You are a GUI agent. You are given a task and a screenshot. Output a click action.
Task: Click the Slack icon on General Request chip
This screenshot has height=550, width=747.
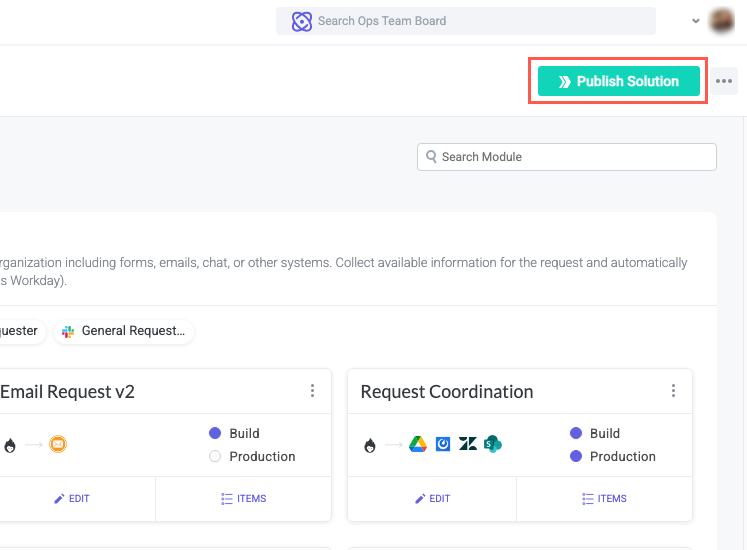[68, 331]
